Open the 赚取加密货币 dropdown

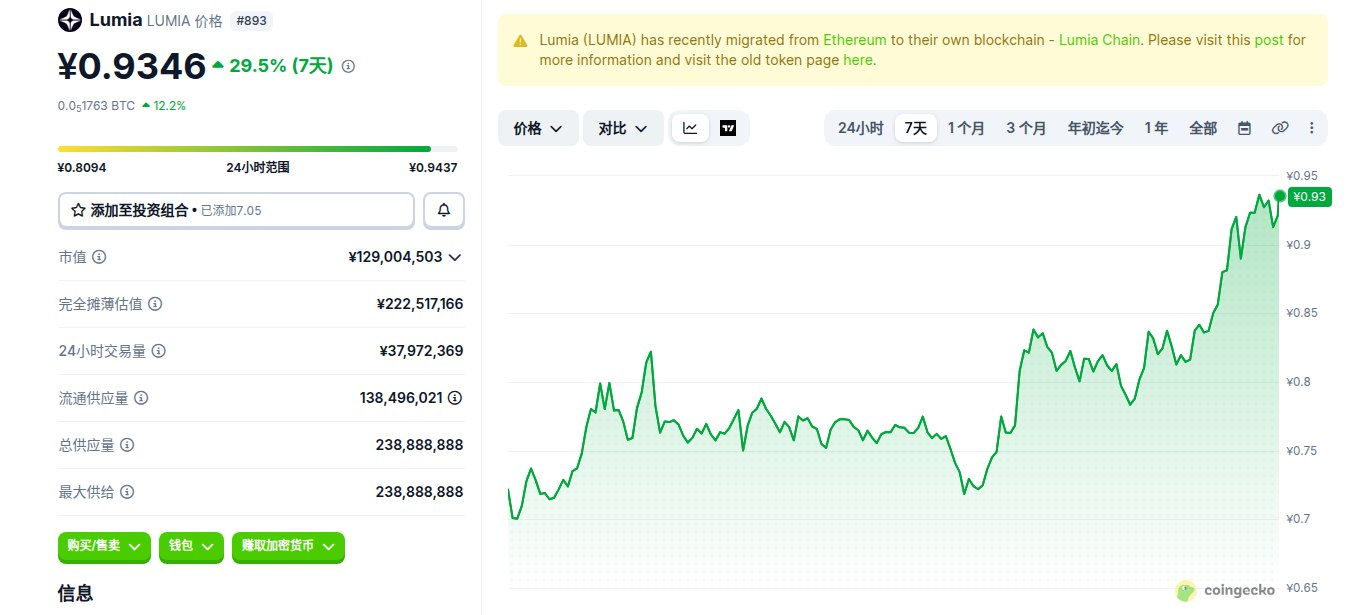pos(288,546)
